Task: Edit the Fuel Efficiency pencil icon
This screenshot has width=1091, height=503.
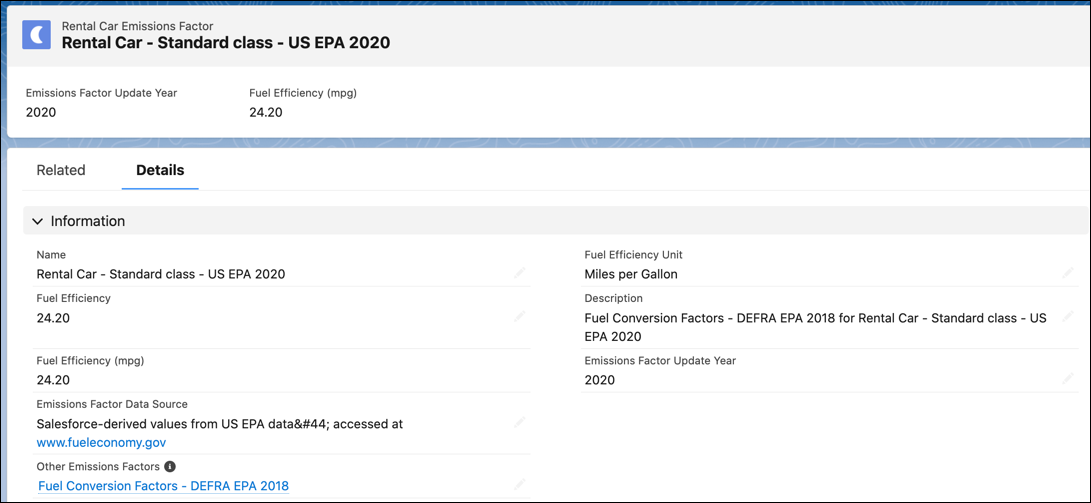Action: [x=520, y=317]
